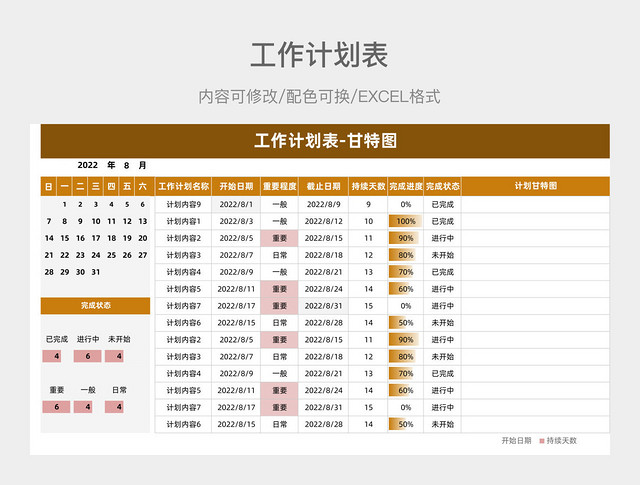Select calendar date 1

[x=64, y=205]
